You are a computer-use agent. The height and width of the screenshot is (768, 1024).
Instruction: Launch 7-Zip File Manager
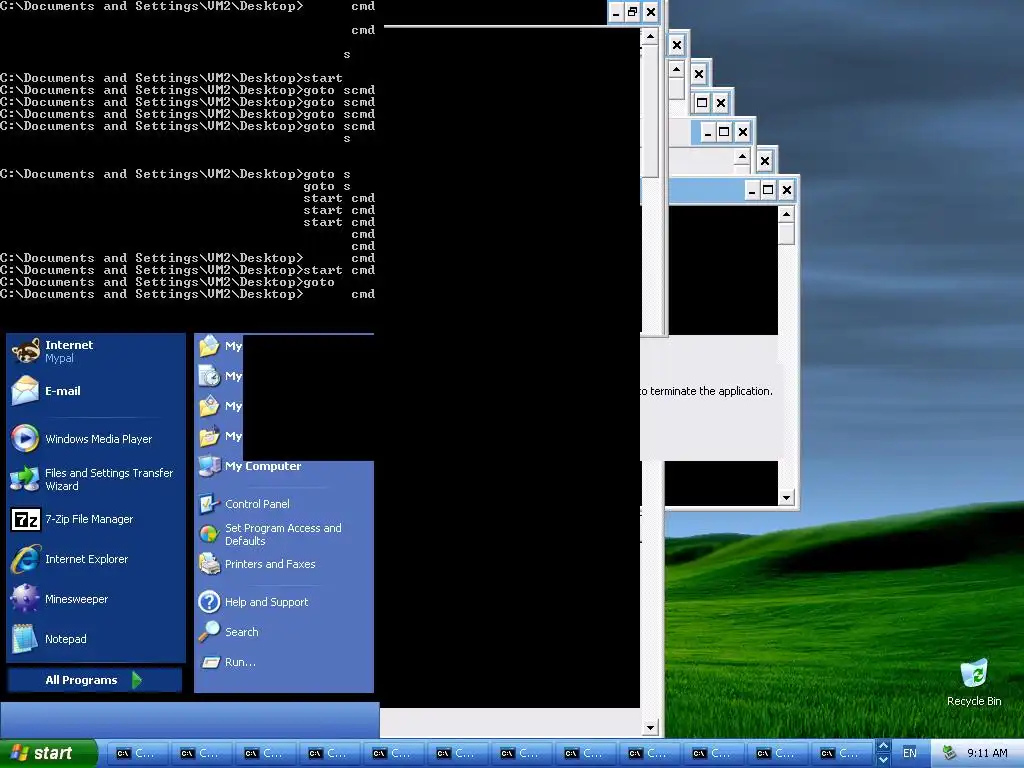[96, 519]
